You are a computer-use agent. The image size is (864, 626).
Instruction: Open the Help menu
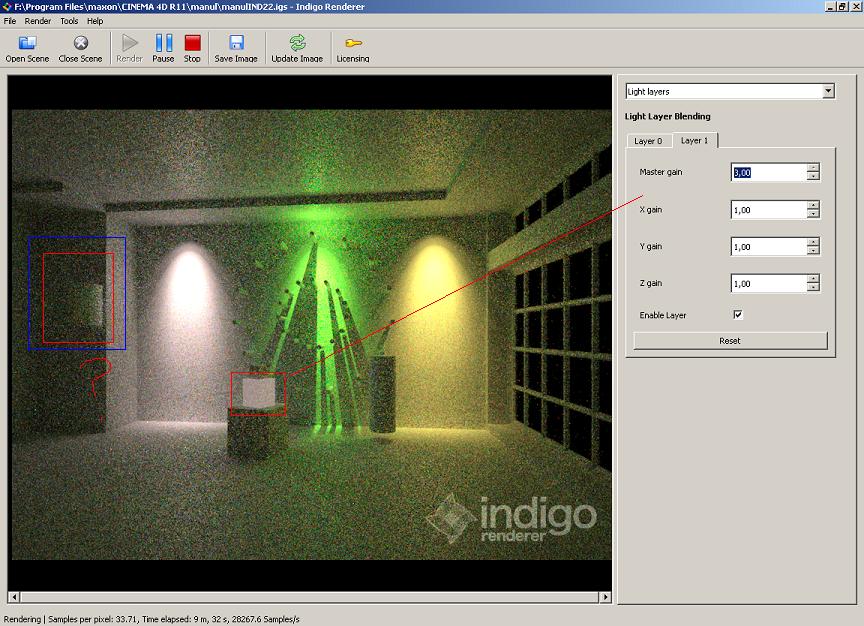[x=95, y=21]
